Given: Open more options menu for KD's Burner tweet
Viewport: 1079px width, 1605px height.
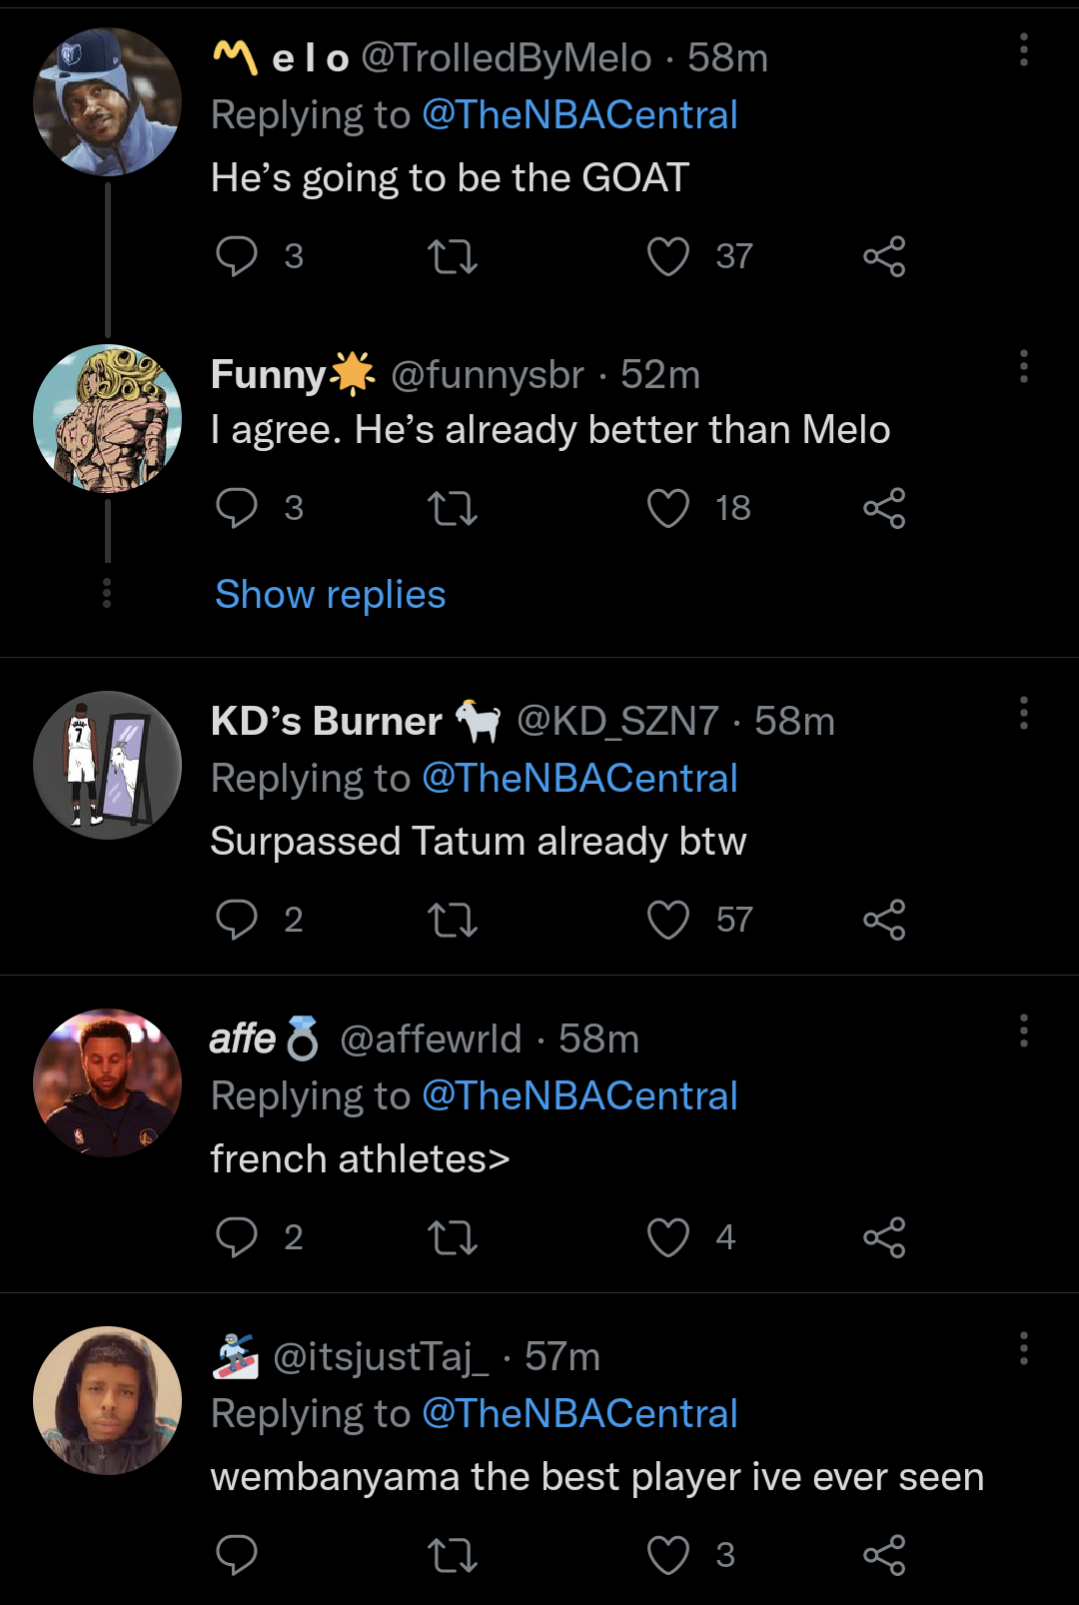Looking at the screenshot, I should click(x=1023, y=713).
